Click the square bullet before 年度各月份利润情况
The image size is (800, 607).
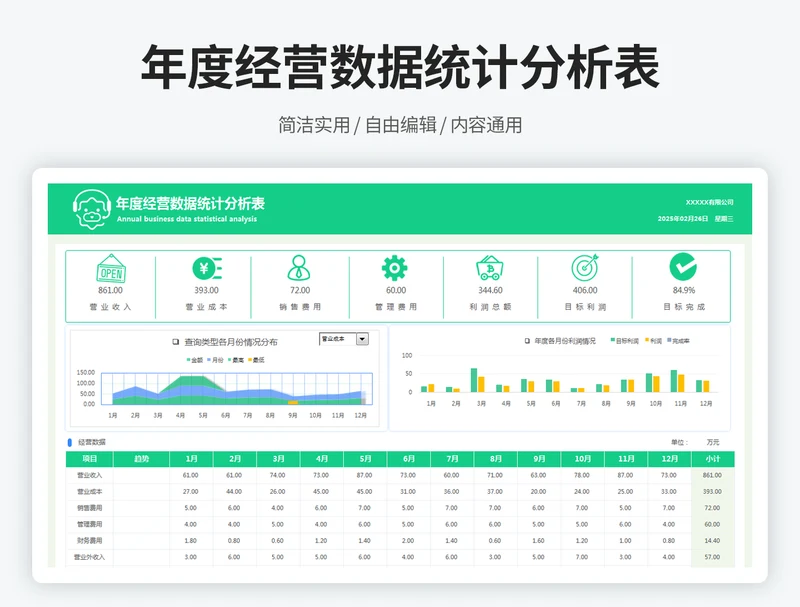[527, 341]
